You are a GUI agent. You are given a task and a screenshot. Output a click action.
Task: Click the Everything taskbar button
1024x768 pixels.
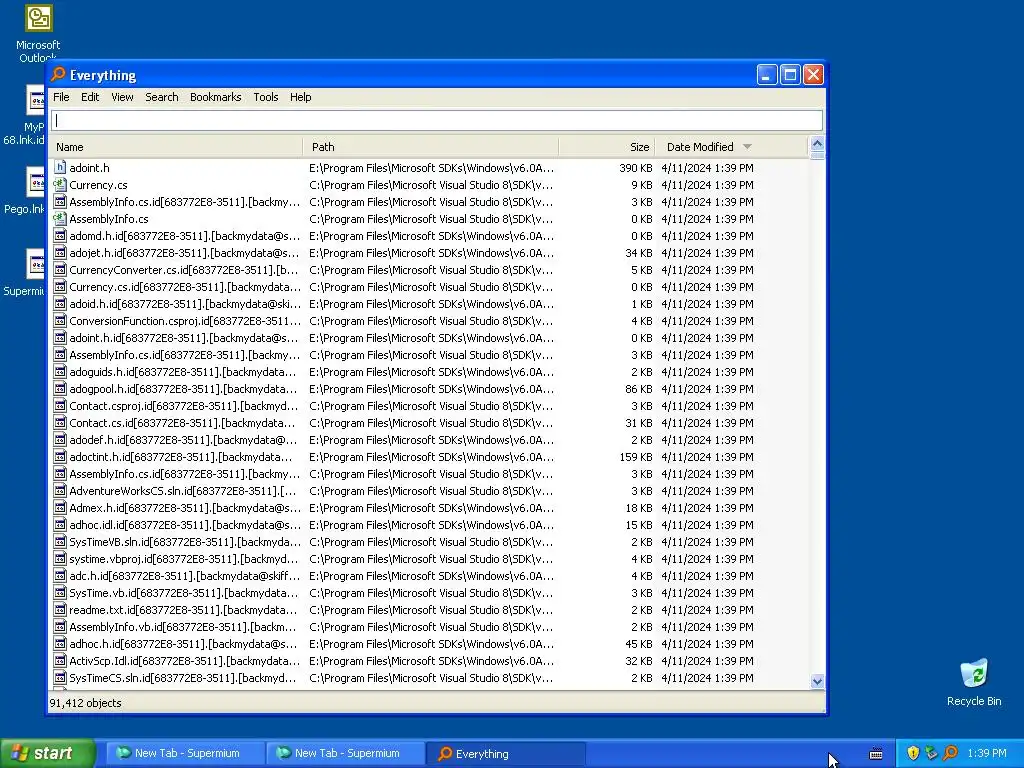505,754
